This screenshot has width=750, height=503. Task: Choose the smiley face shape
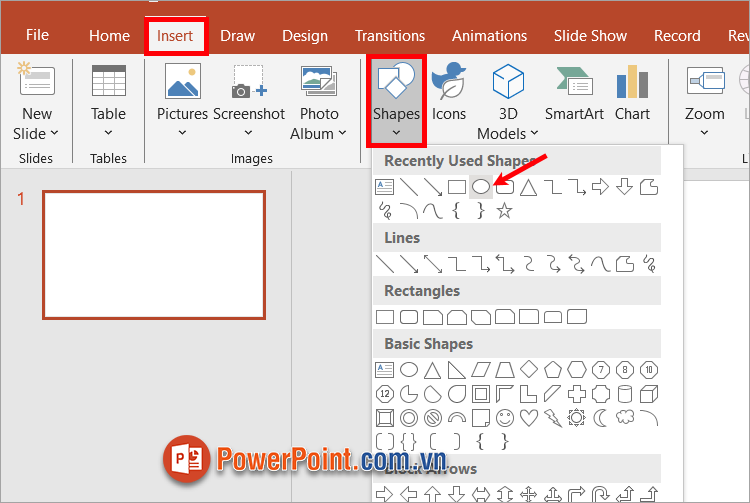tap(505, 417)
